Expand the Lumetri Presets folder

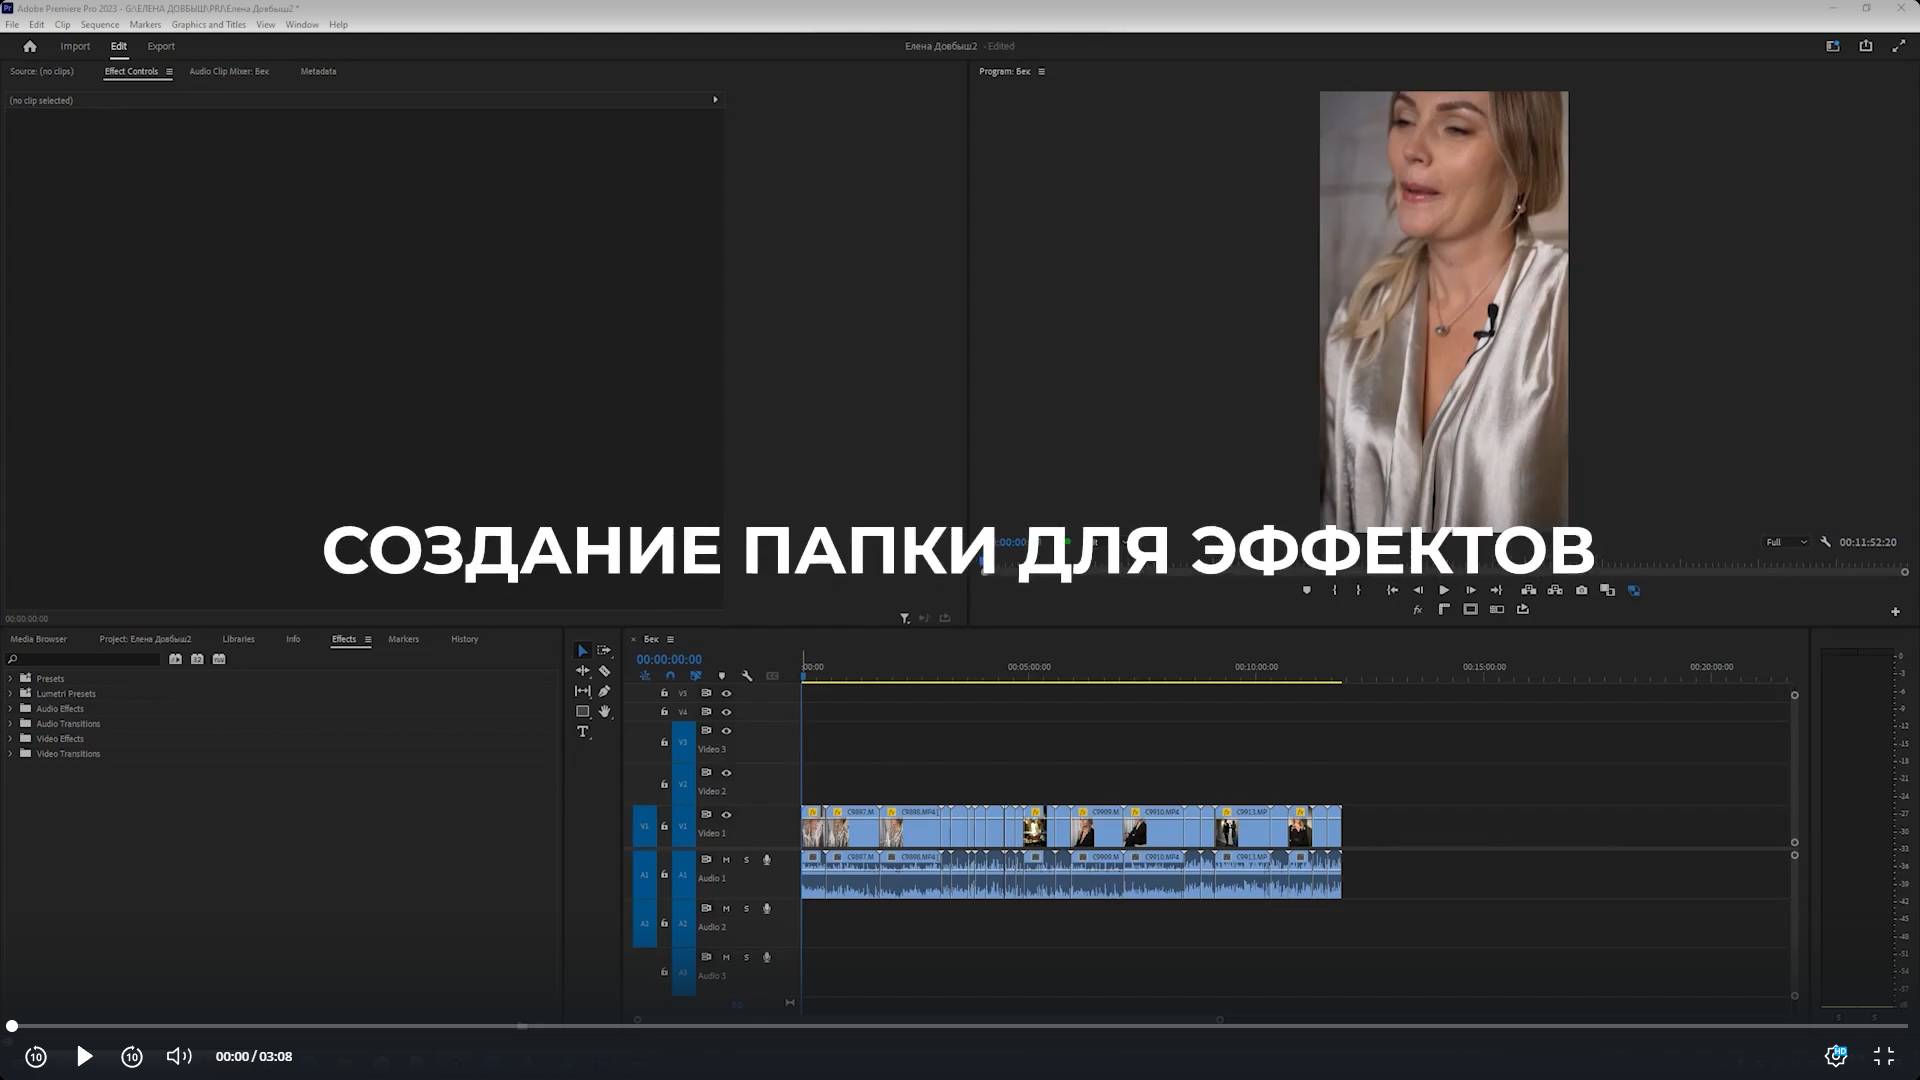click(x=10, y=693)
